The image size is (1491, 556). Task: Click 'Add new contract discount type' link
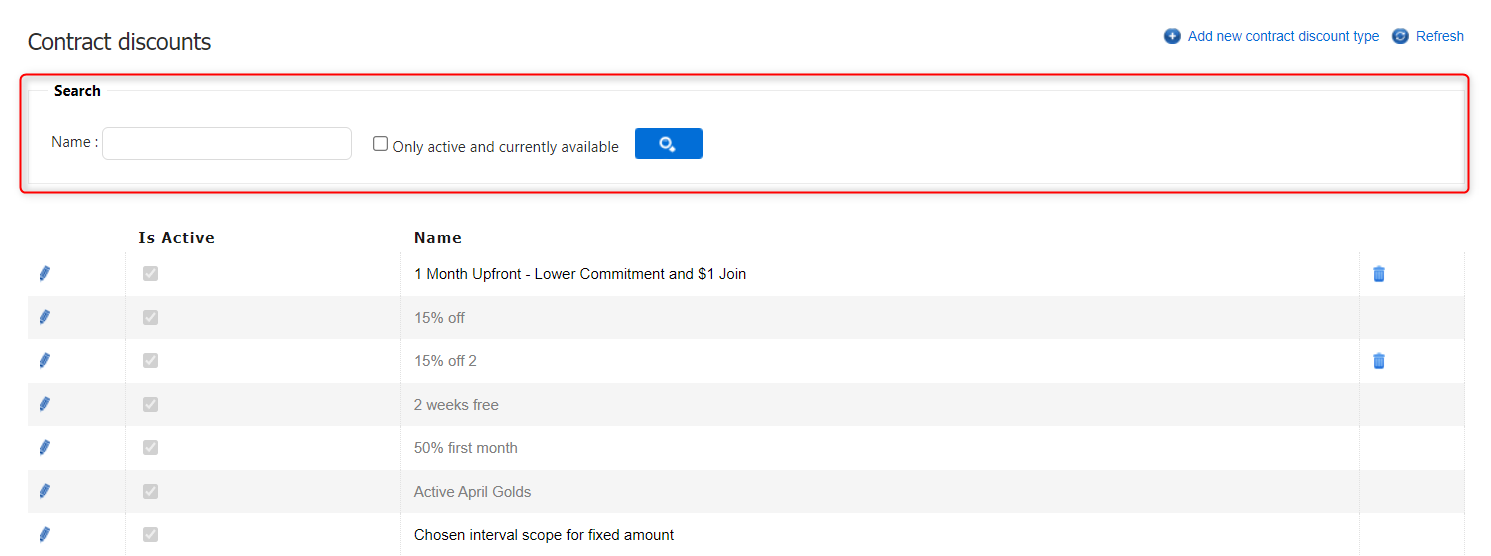click(1283, 36)
